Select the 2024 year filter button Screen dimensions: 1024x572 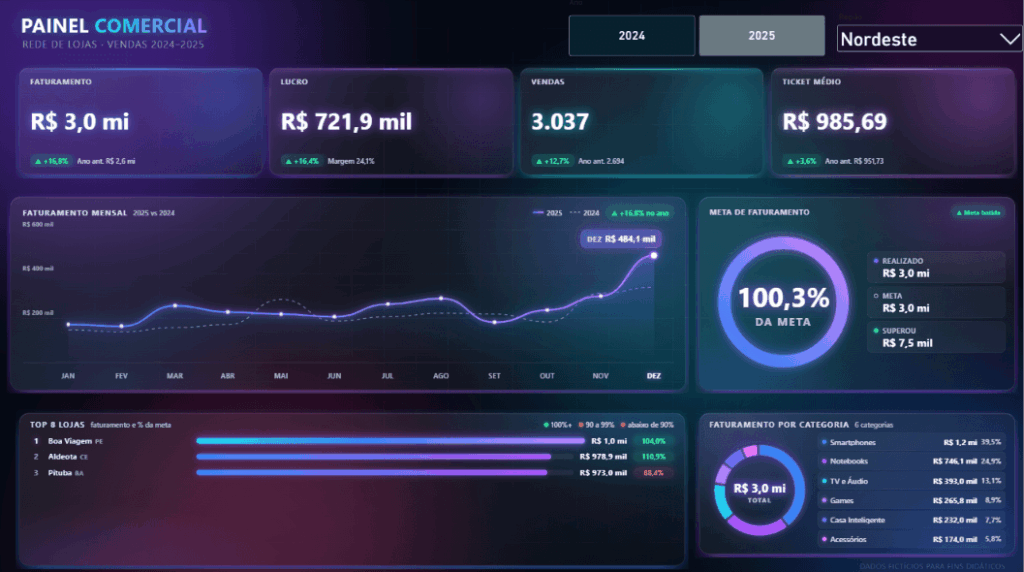632,36
